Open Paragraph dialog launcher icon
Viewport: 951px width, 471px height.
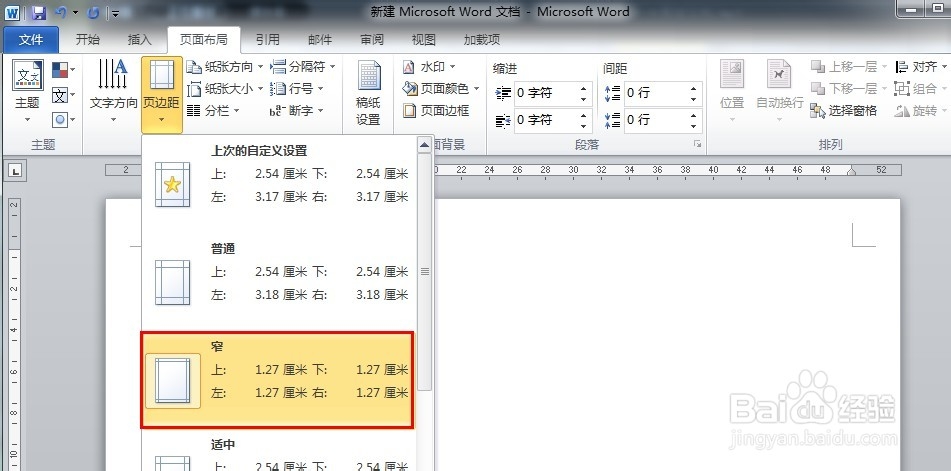pyautogui.click(x=697, y=144)
